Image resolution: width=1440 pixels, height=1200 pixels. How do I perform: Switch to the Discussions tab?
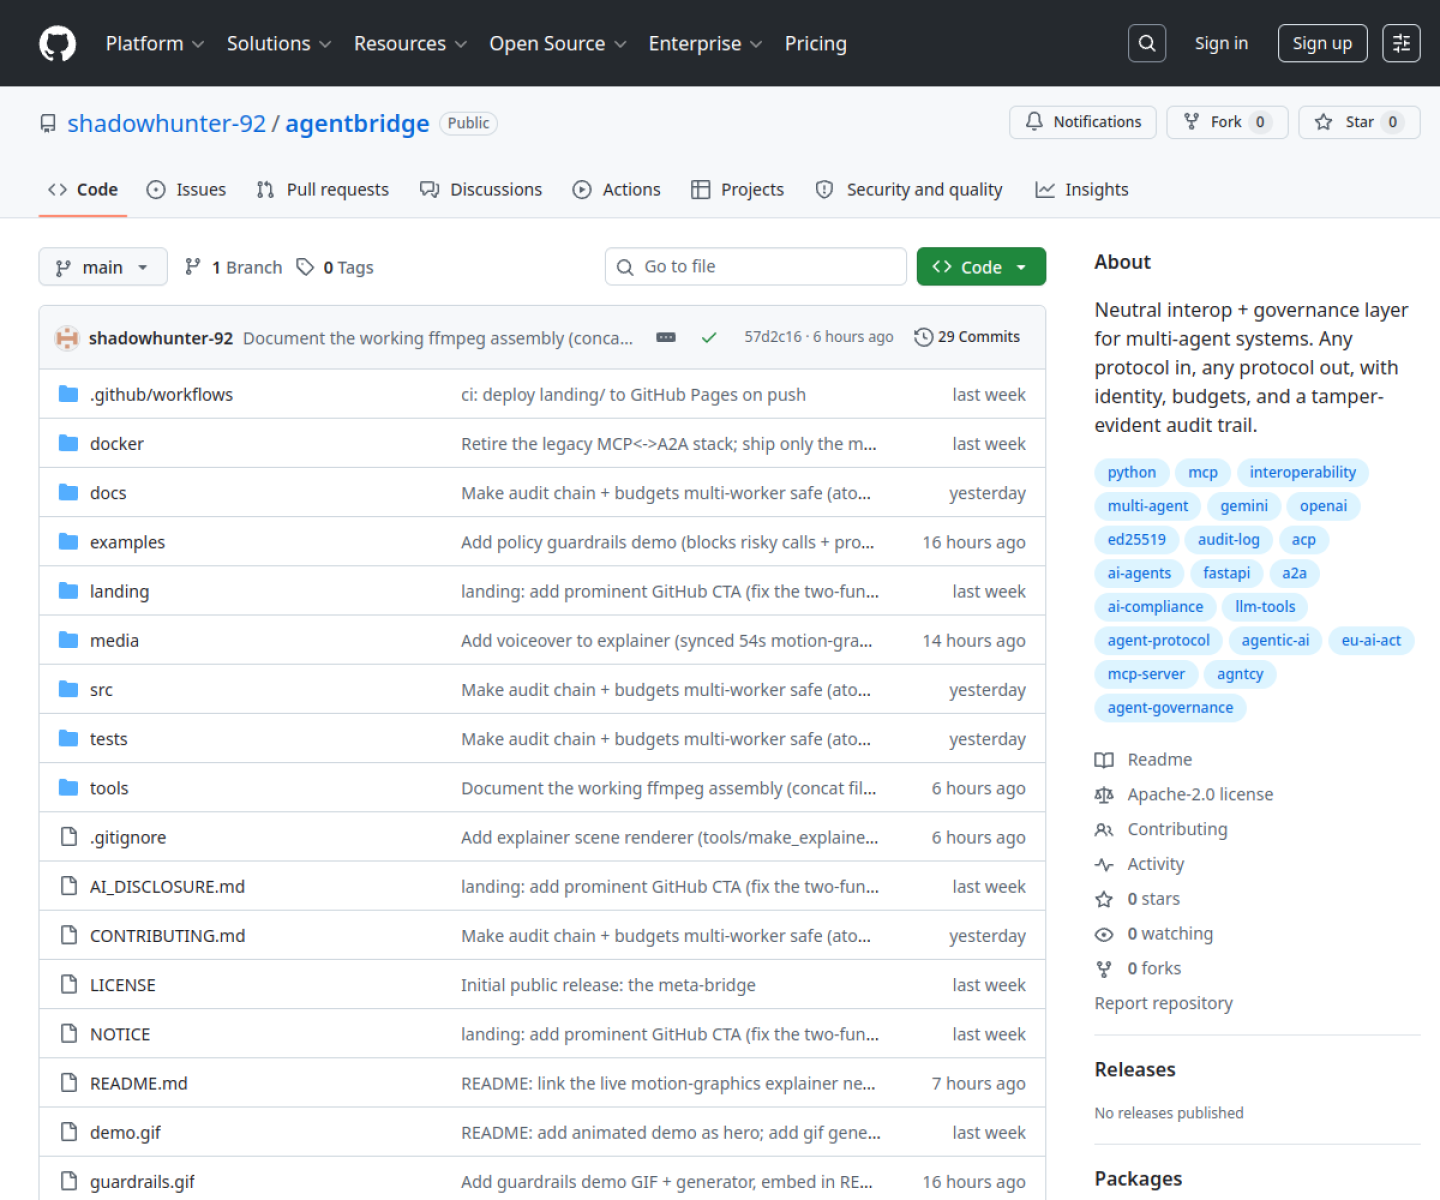[481, 189]
